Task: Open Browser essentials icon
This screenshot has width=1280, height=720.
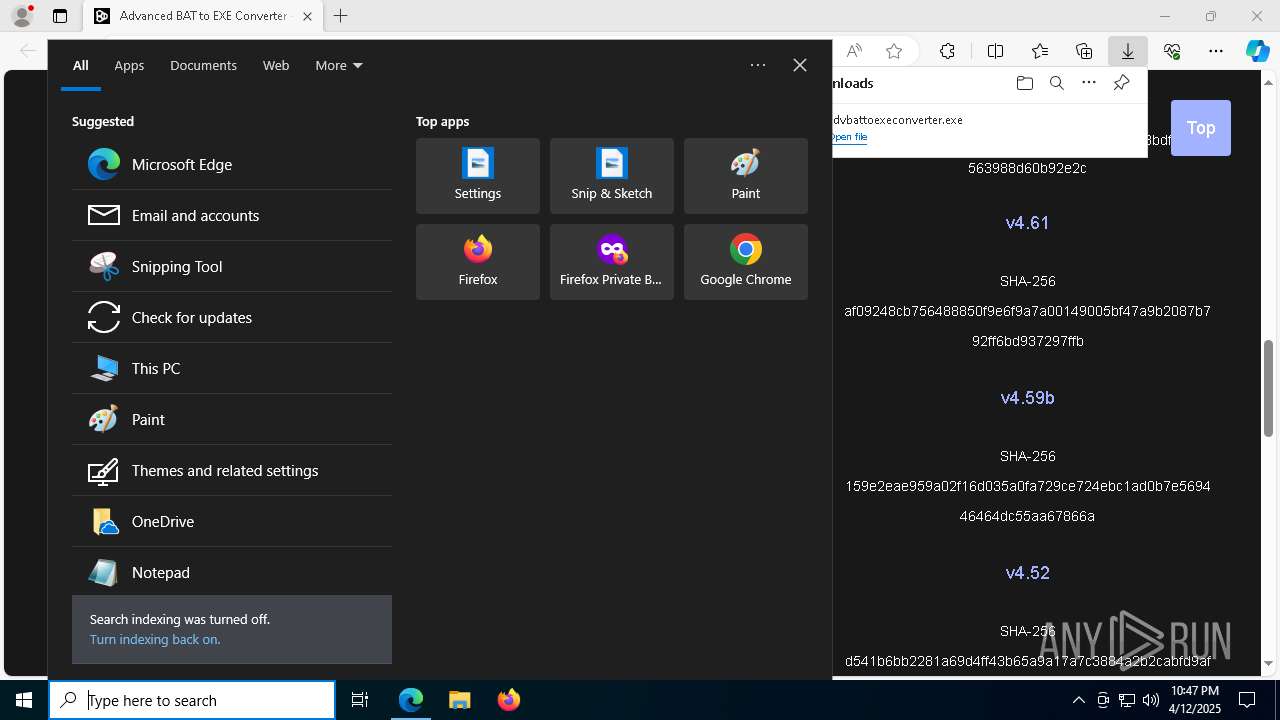Action: 1172,51
